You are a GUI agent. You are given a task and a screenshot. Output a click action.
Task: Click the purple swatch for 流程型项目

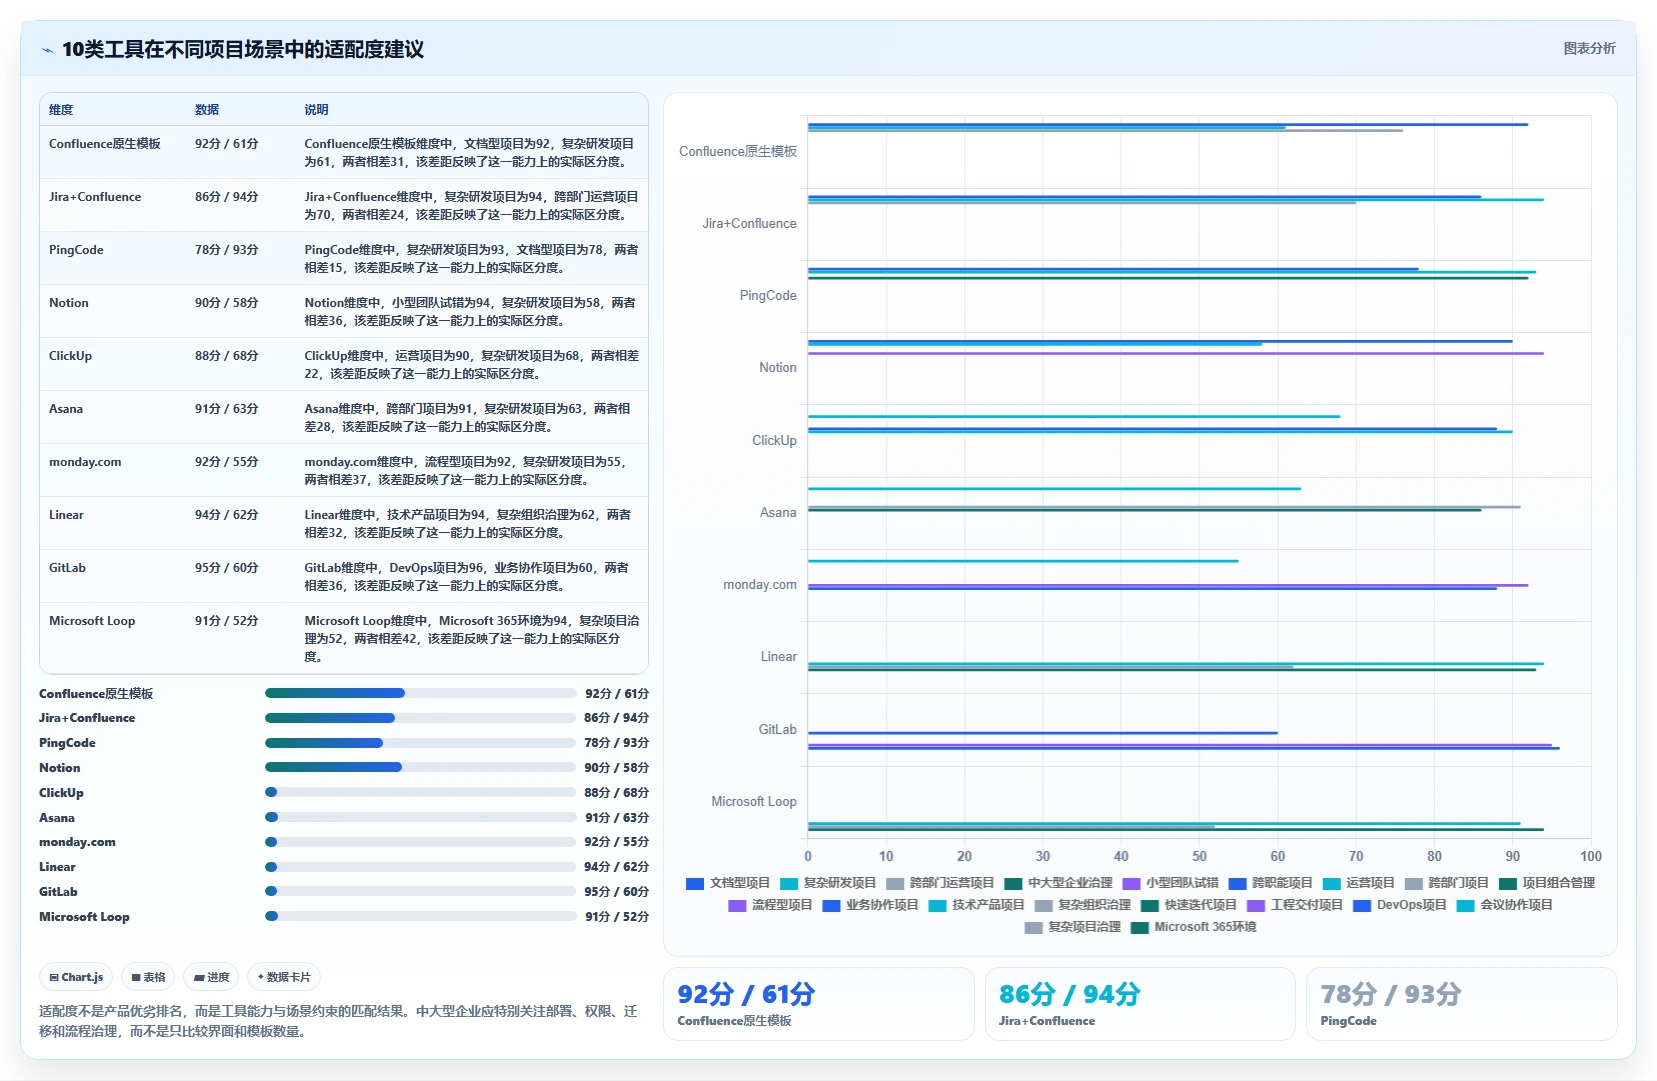[737, 906]
